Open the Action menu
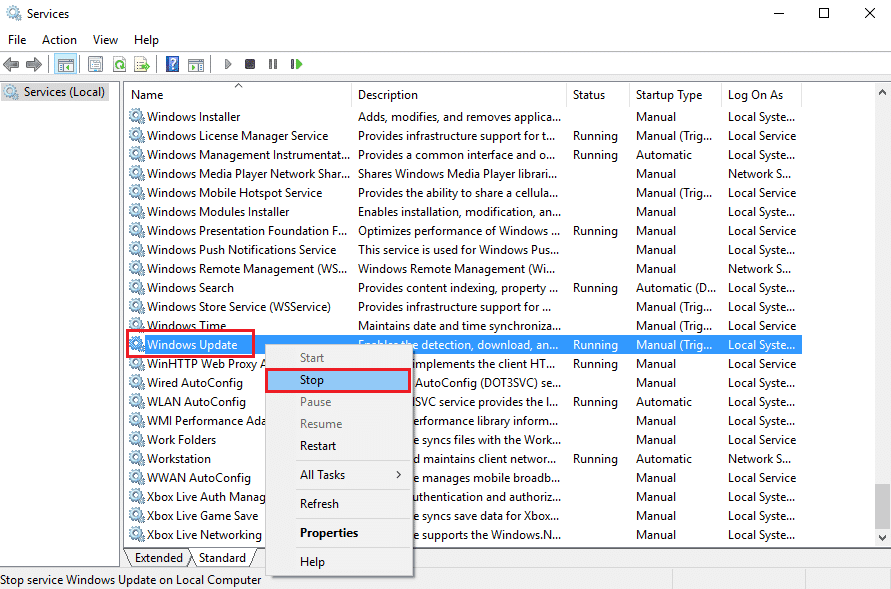 (x=59, y=40)
